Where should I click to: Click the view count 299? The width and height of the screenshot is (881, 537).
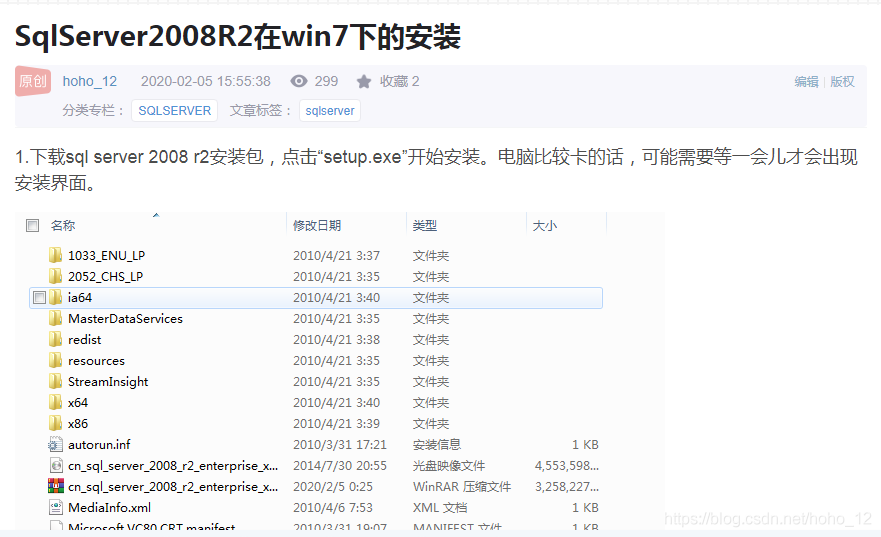(326, 81)
